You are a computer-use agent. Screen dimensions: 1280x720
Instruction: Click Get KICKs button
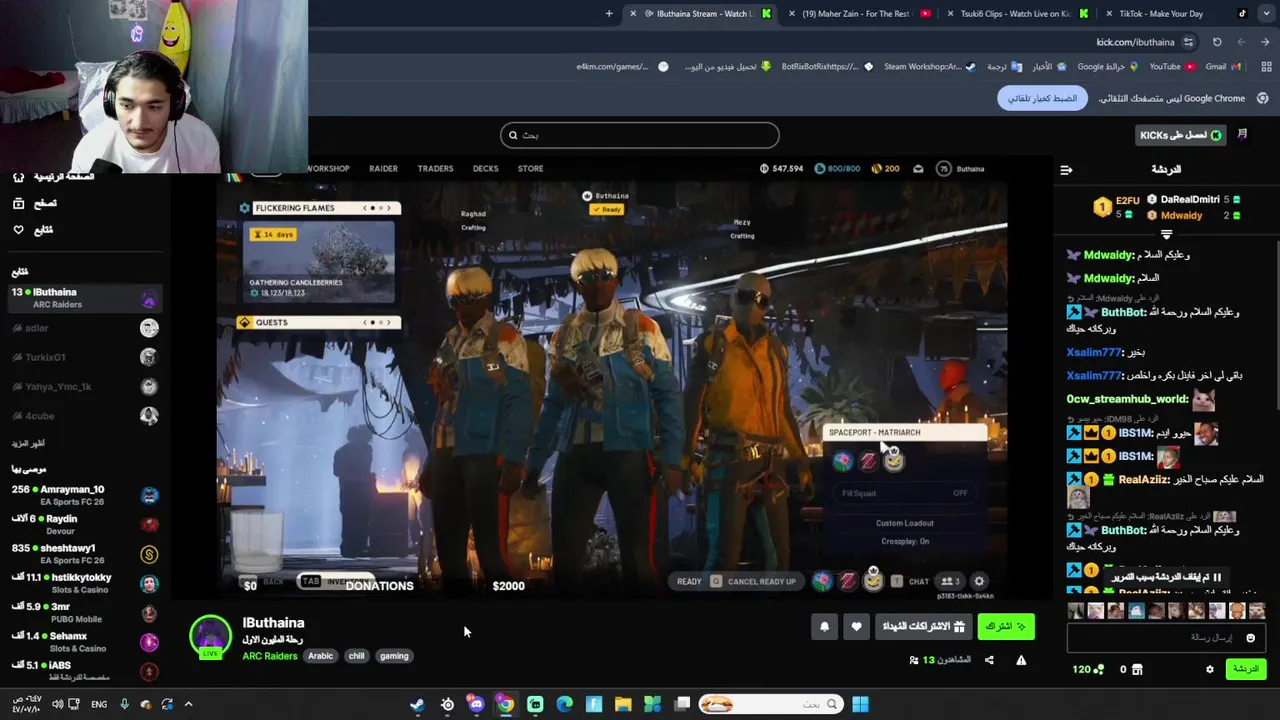[1181, 135]
